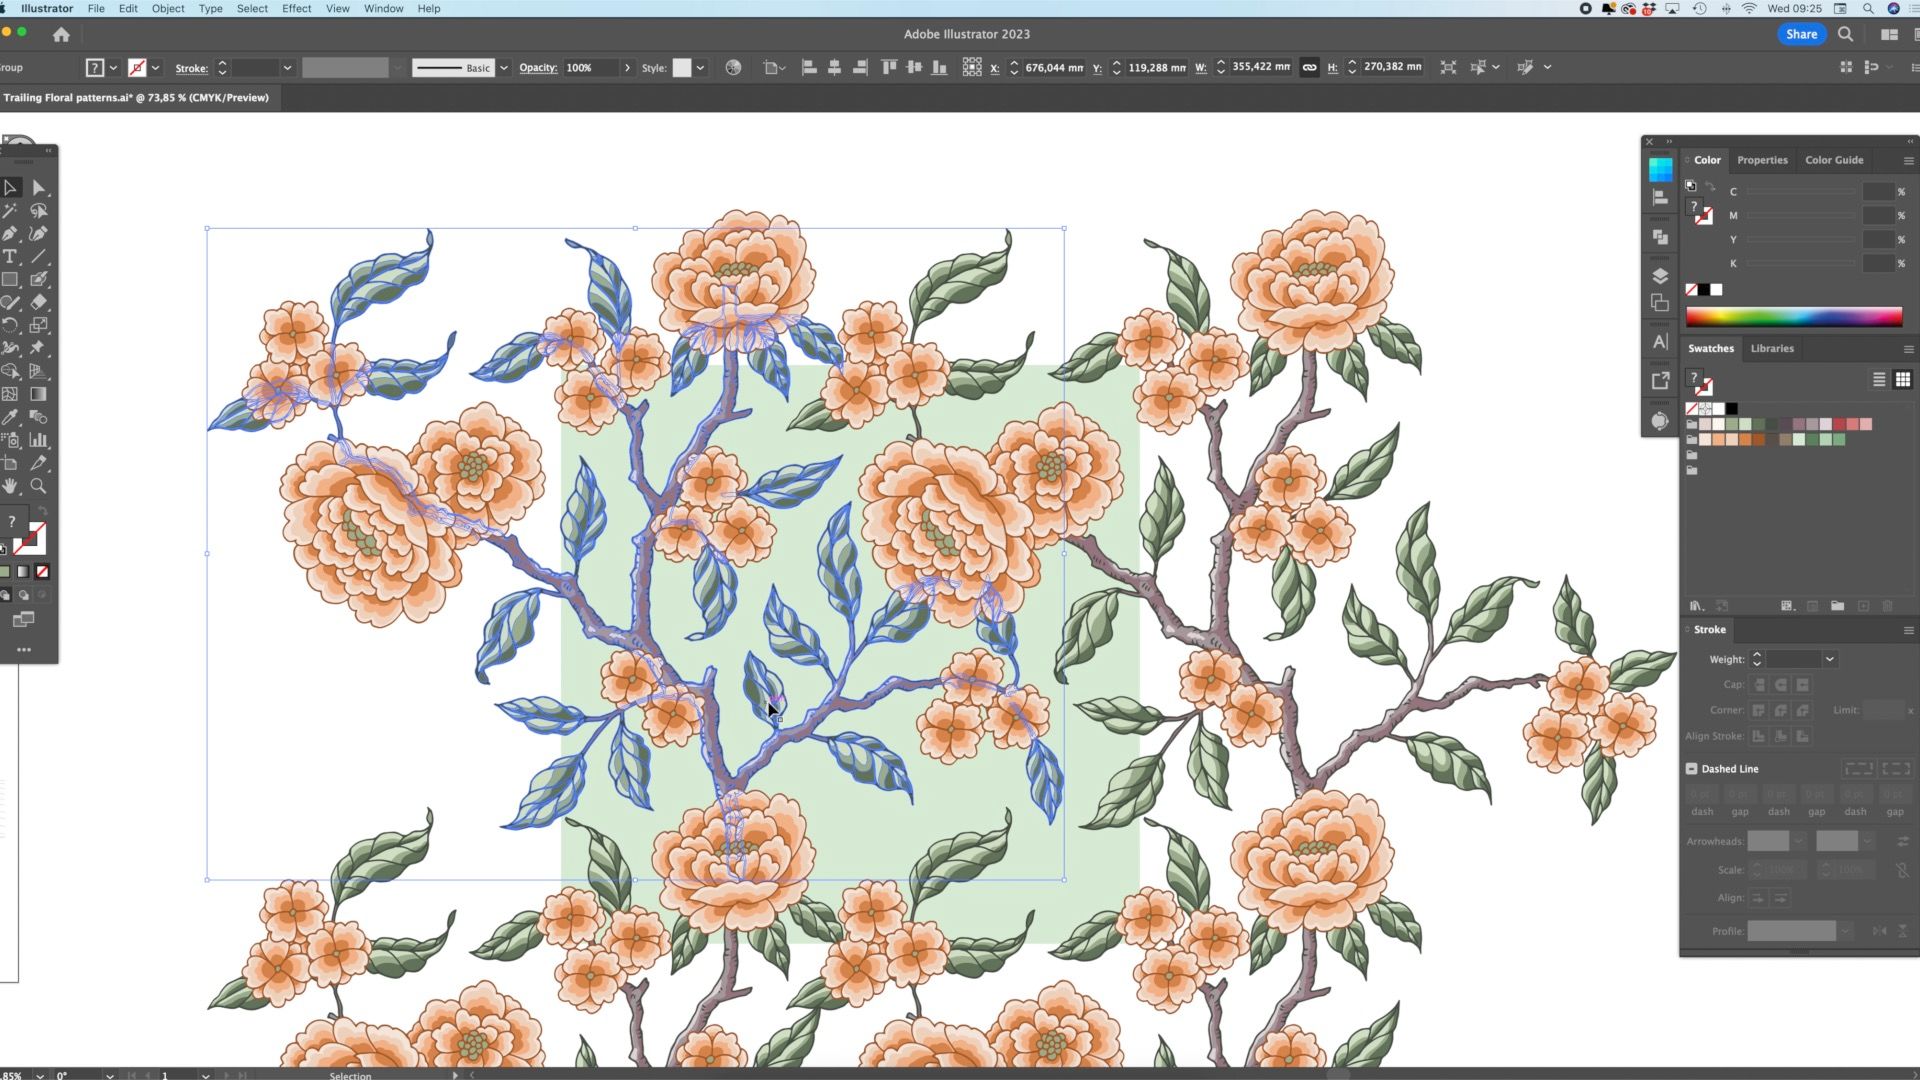Open the Stroke weight dropdown in control bar
The height and width of the screenshot is (1080, 1920).
(x=287, y=68)
